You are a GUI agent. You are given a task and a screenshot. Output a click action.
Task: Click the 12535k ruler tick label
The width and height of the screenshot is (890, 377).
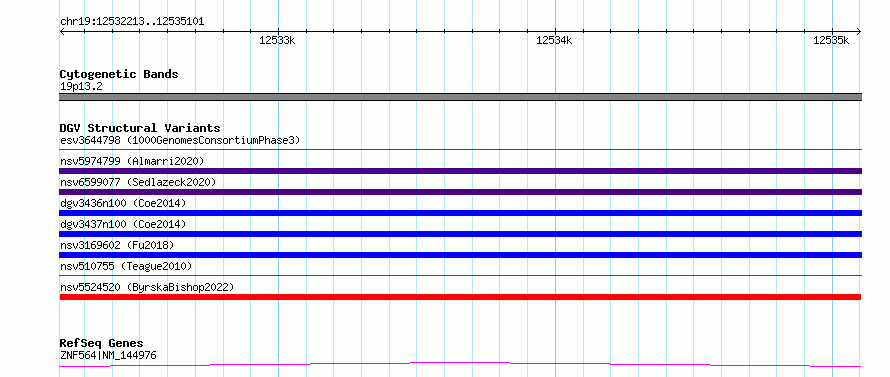tap(830, 40)
